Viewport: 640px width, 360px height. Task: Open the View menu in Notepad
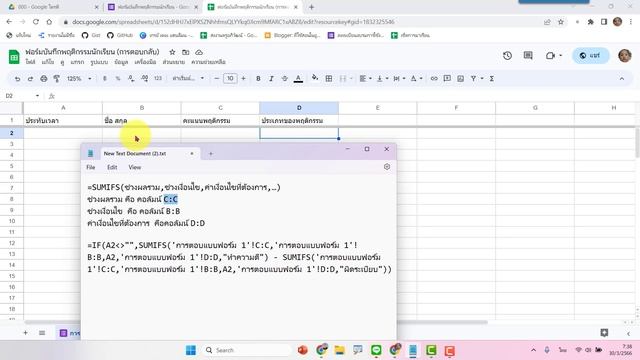[x=135, y=167]
